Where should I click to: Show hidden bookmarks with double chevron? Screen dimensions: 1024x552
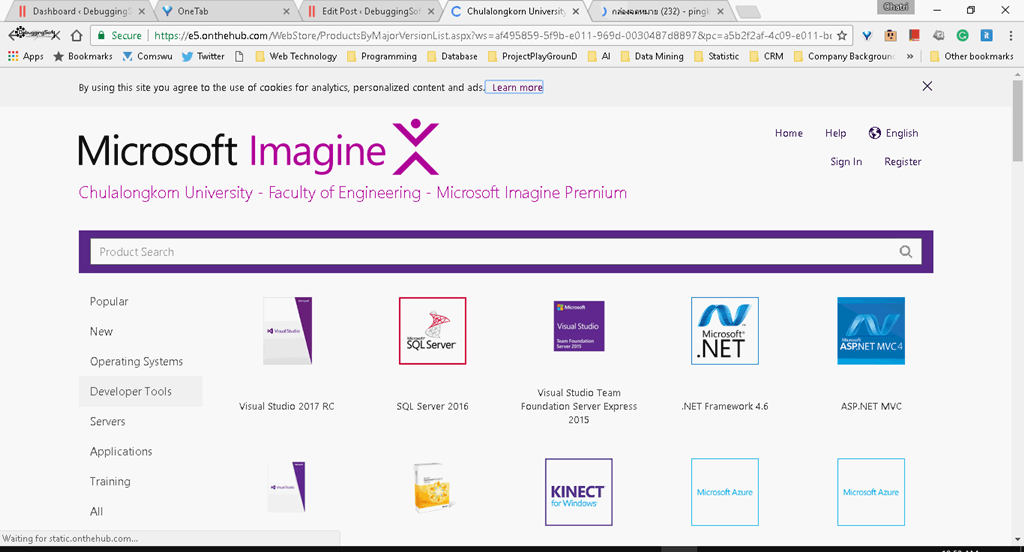pyautogui.click(x=910, y=56)
